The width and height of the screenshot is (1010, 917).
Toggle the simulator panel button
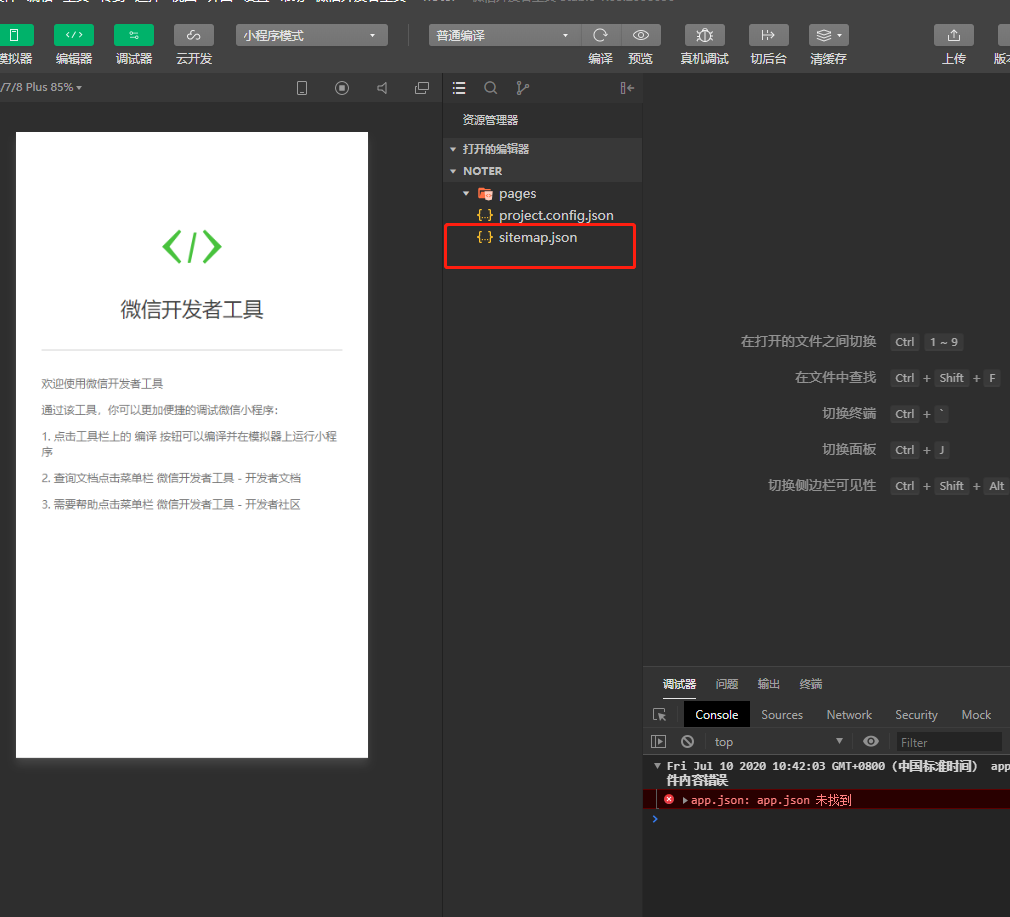(x=15, y=35)
